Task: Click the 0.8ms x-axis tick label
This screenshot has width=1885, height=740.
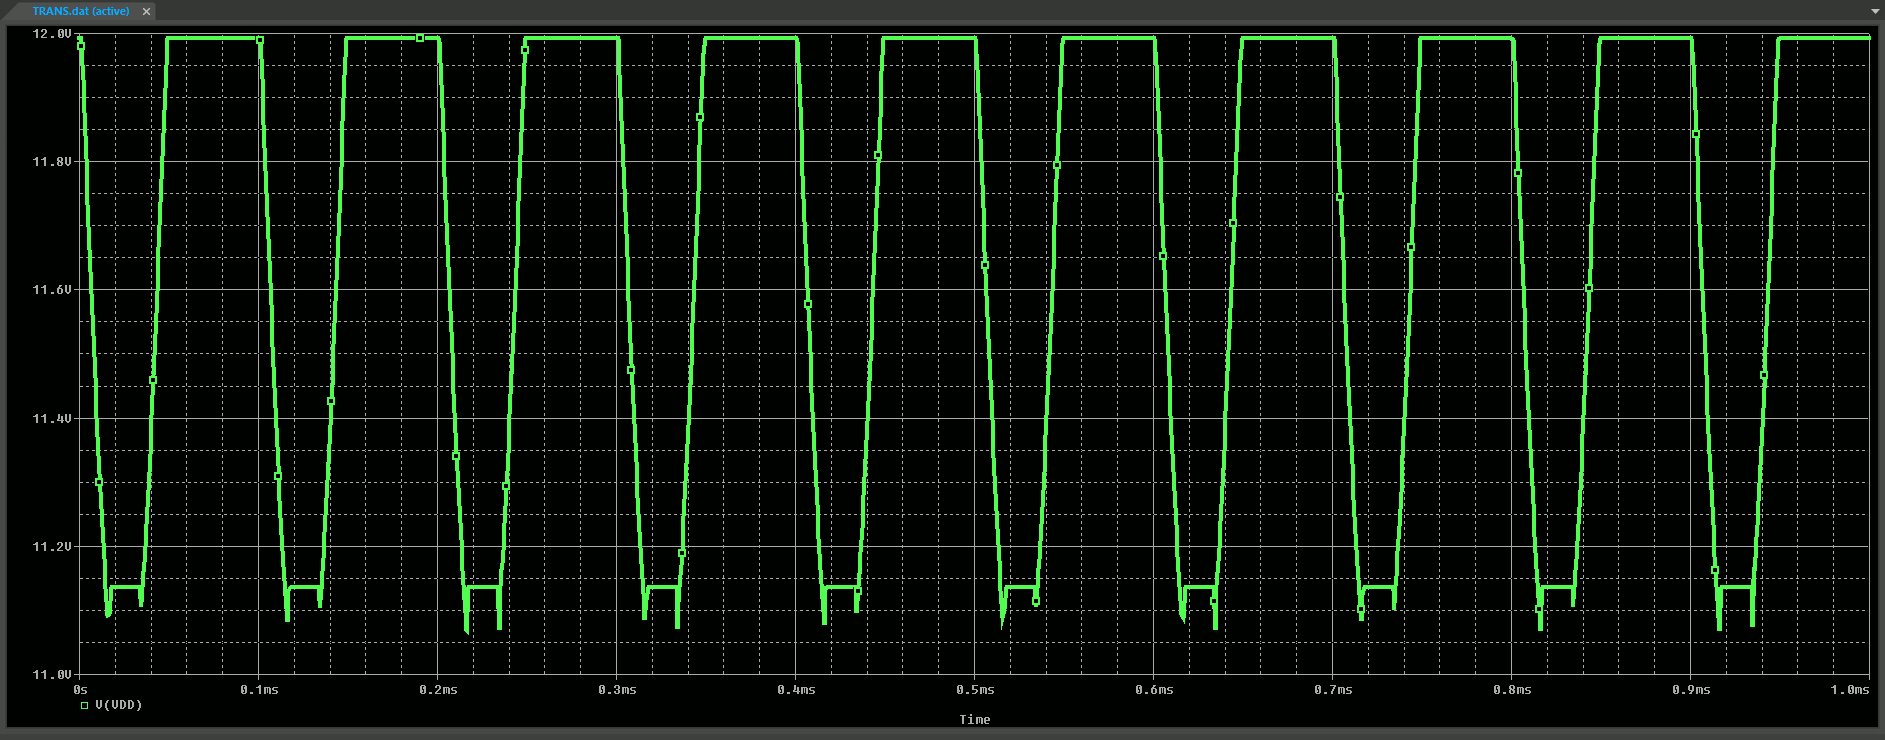Action: pyautogui.click(x=1511, y=690)
